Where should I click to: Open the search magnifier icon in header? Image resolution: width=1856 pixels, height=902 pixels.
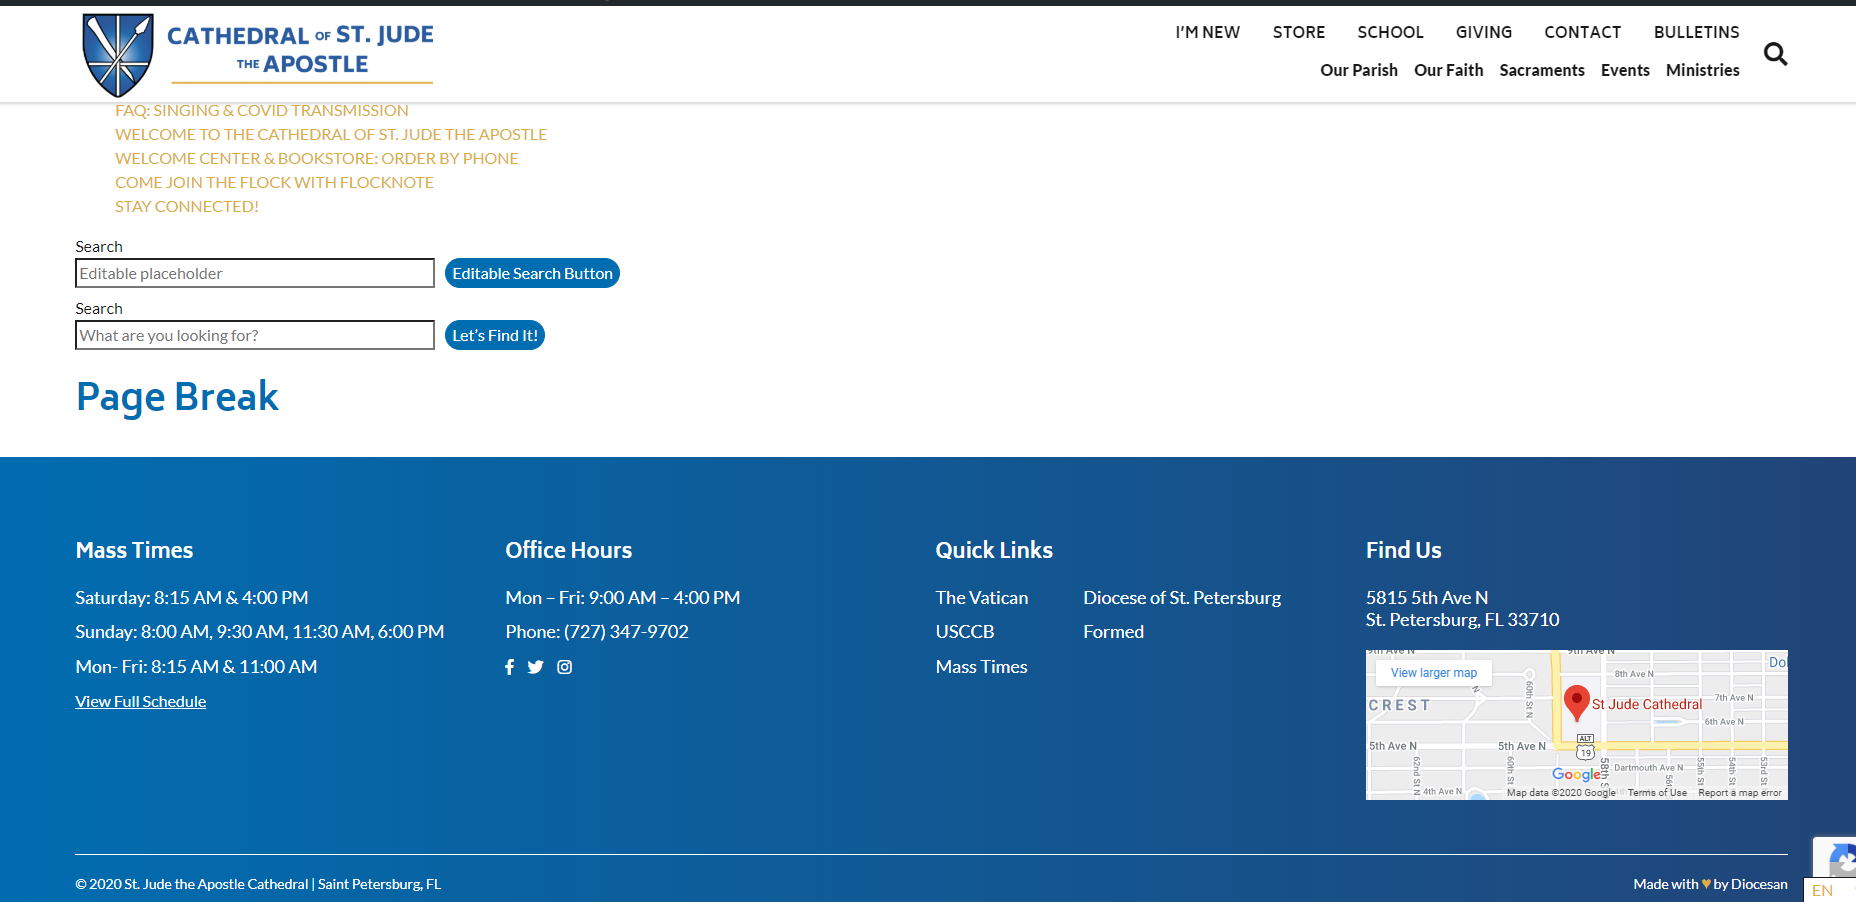pyautogui.click(x=1775, y=54)
